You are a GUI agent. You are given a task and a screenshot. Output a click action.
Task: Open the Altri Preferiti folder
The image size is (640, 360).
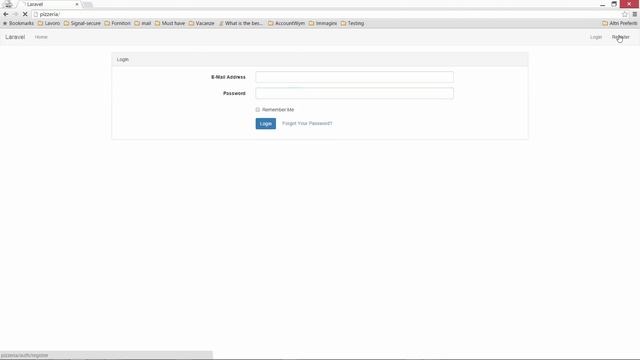pos(620,23)
